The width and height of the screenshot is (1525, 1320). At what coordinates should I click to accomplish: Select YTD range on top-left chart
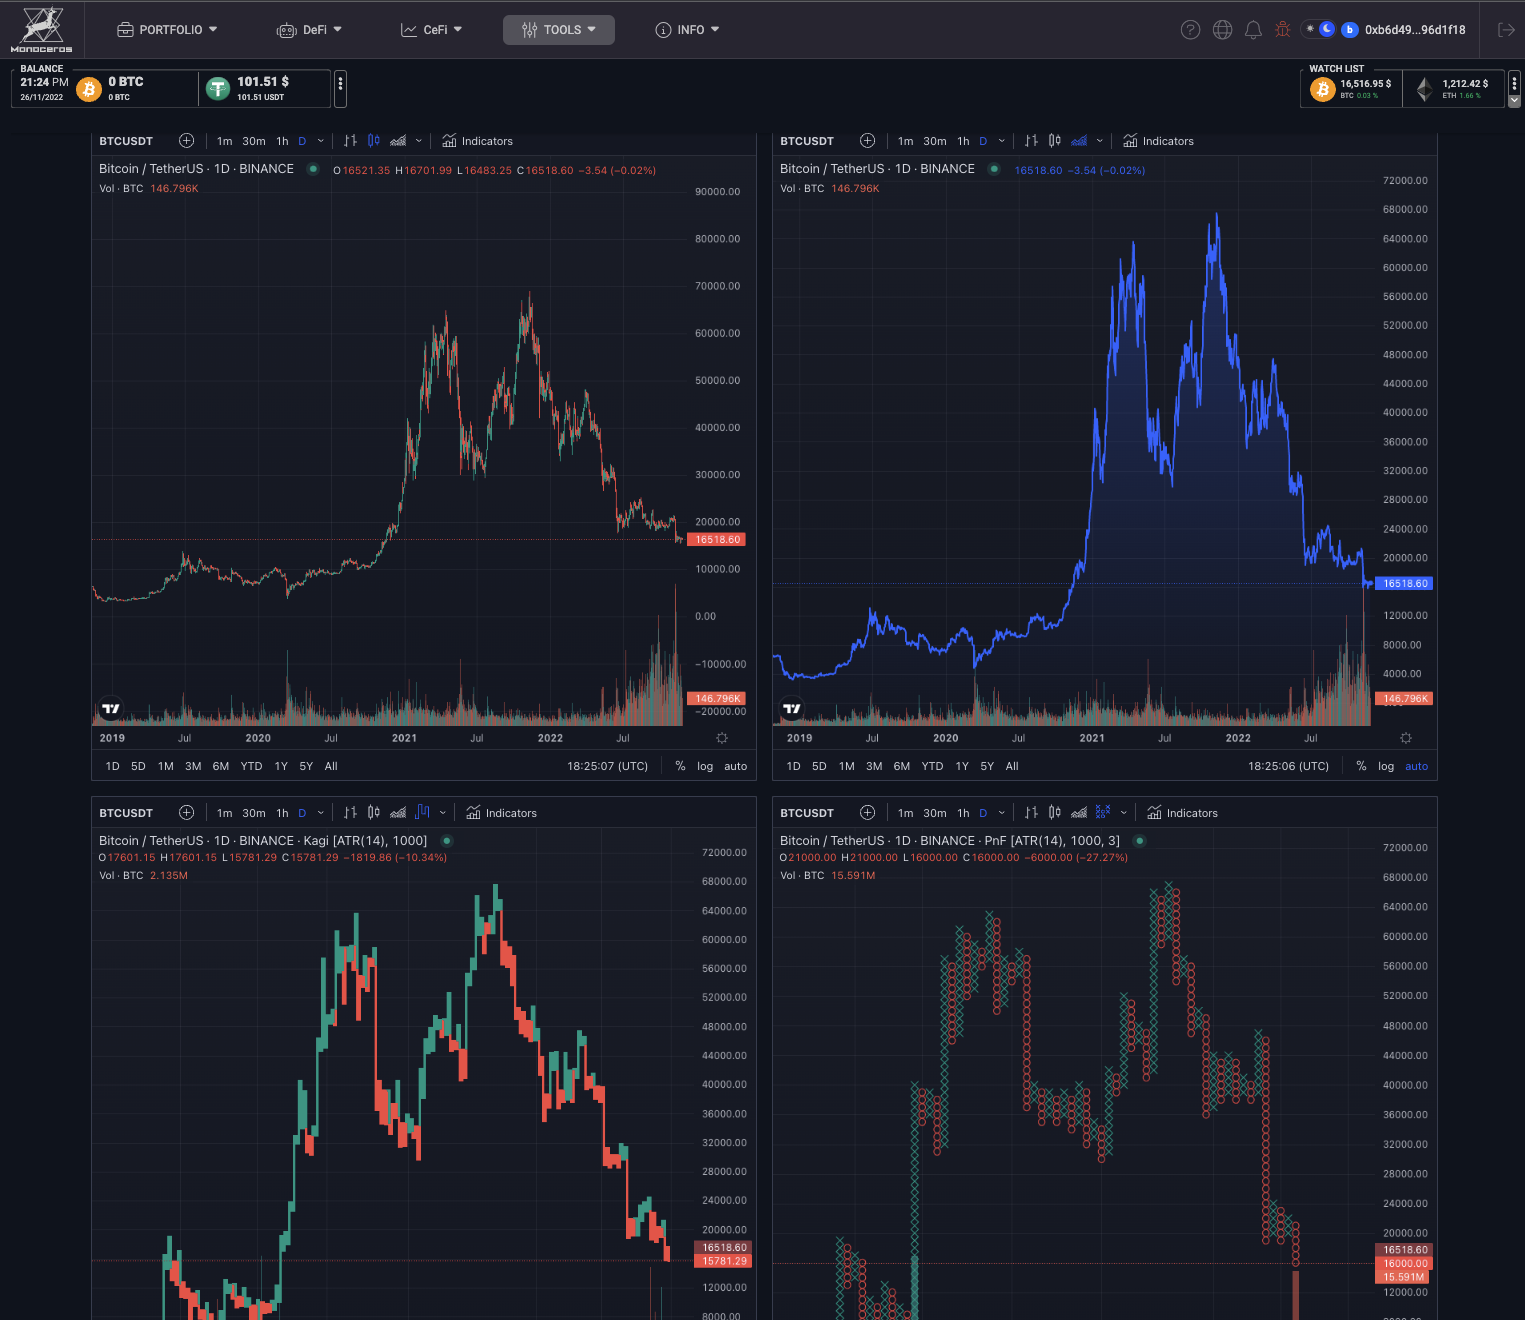point(251,767)
